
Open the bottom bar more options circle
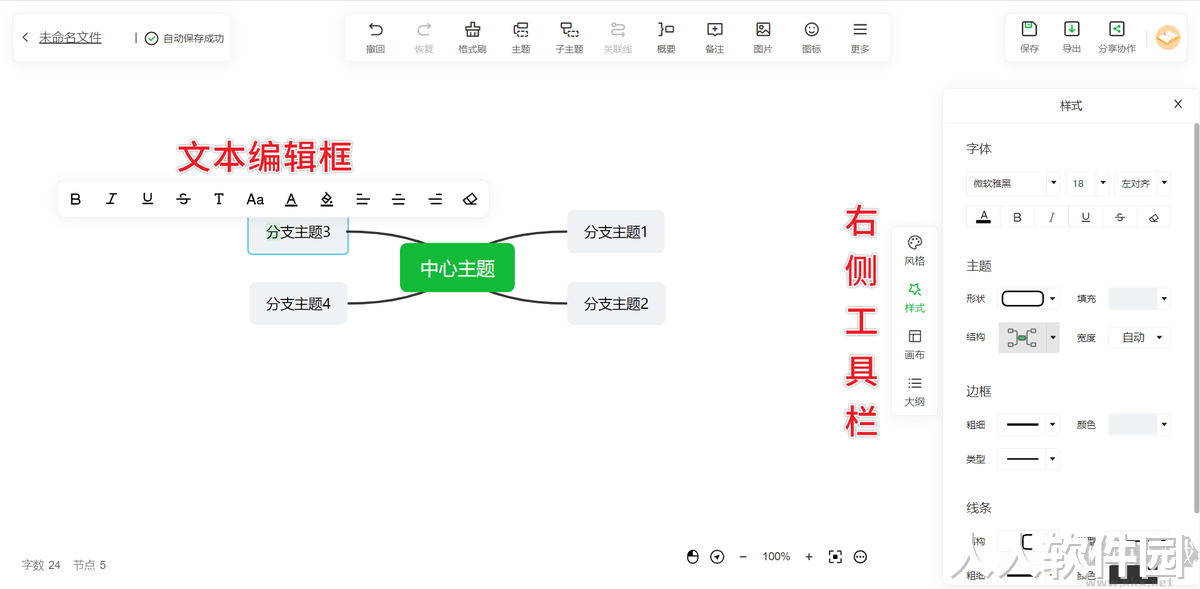point(860,557)
